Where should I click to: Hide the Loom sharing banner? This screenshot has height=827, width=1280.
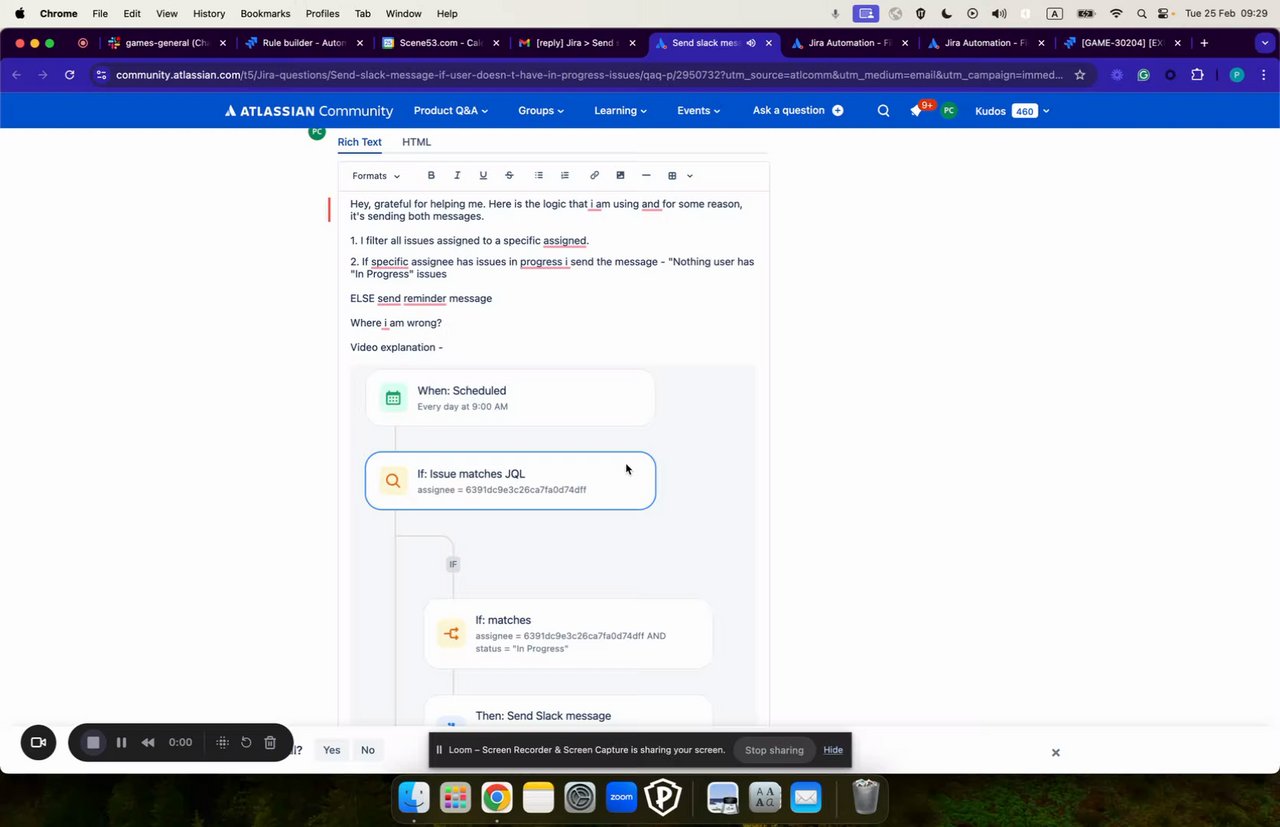[833, 750]
